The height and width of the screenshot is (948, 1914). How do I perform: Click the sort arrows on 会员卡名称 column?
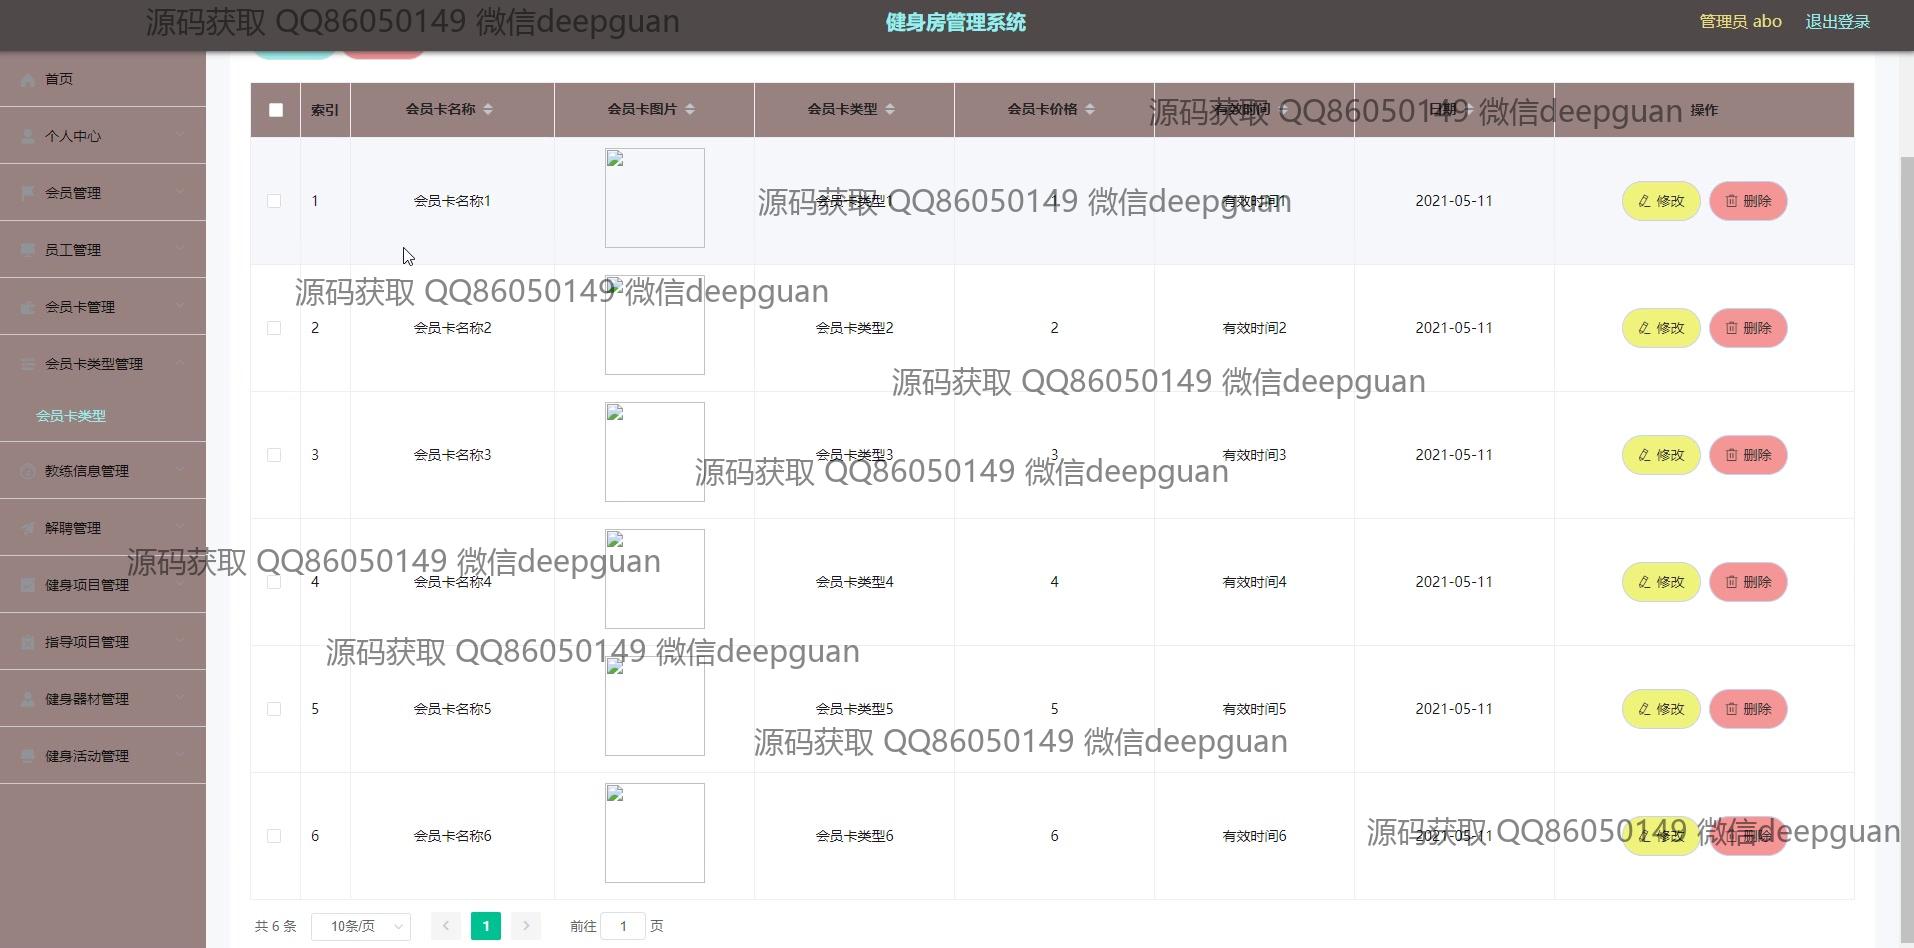[488, 109]
